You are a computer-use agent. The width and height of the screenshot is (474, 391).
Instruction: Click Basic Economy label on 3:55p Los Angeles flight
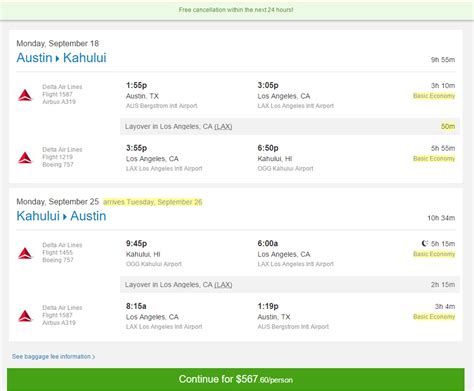(x=434, y=159)
